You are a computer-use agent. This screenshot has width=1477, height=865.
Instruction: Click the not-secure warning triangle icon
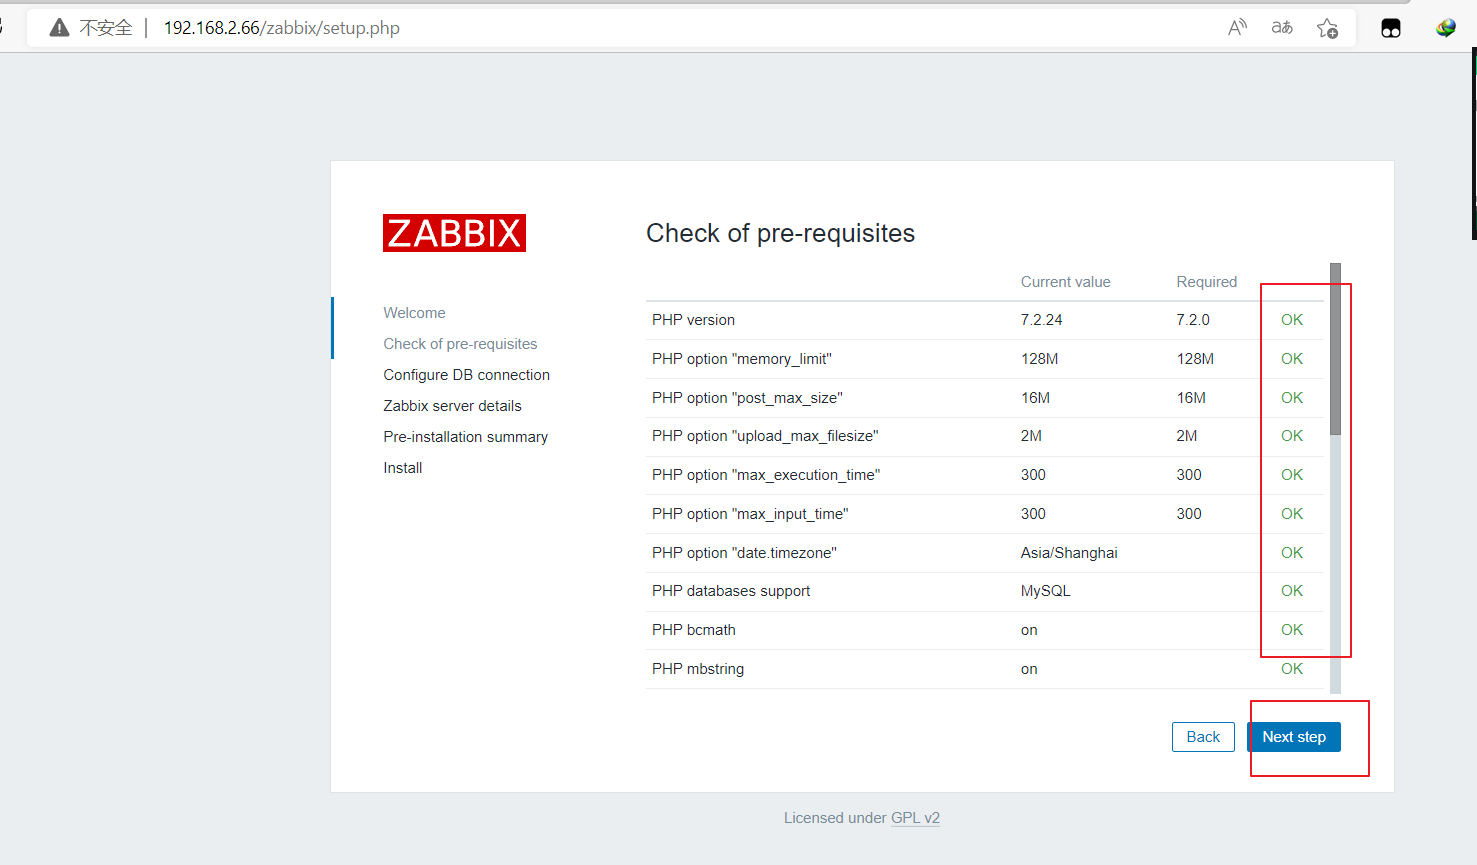[60, 28]
